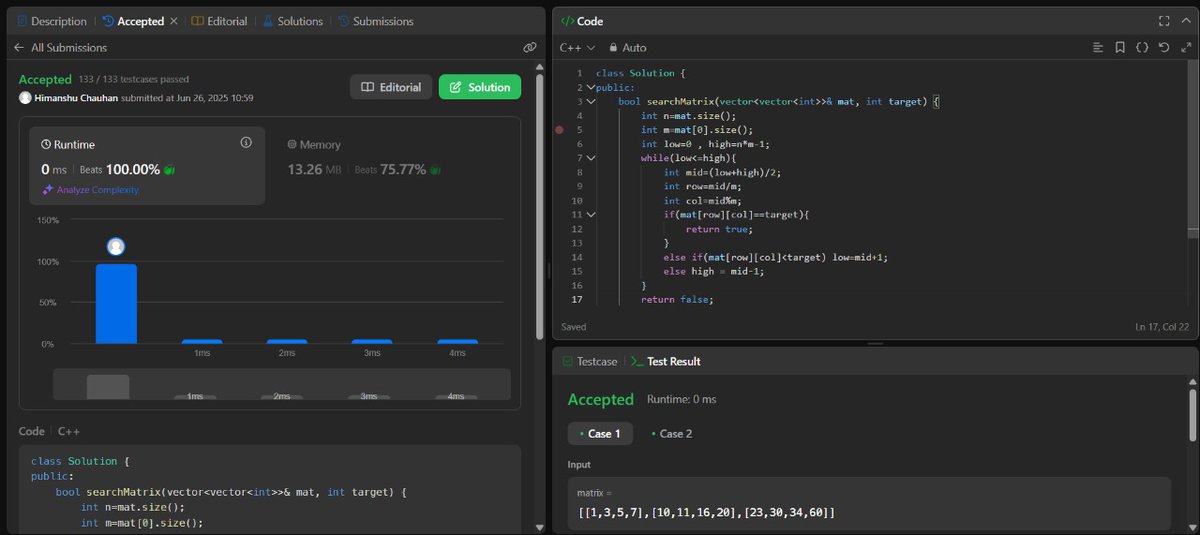Reset code with the undo arrow icon
1200x535 pixels.
pos(1164,47)
